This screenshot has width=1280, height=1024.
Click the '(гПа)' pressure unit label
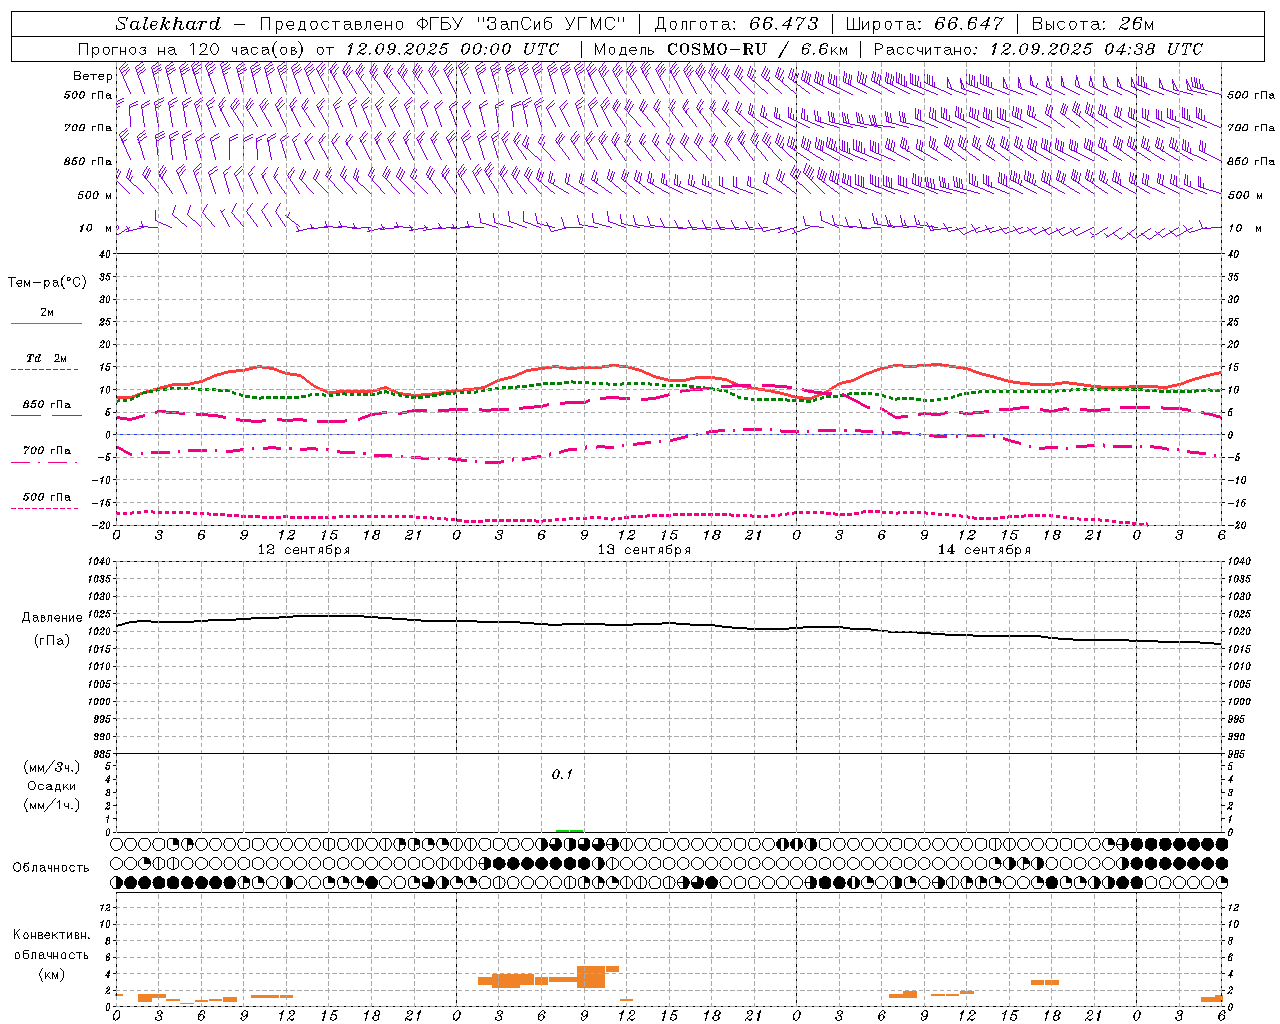coord(52,641)
